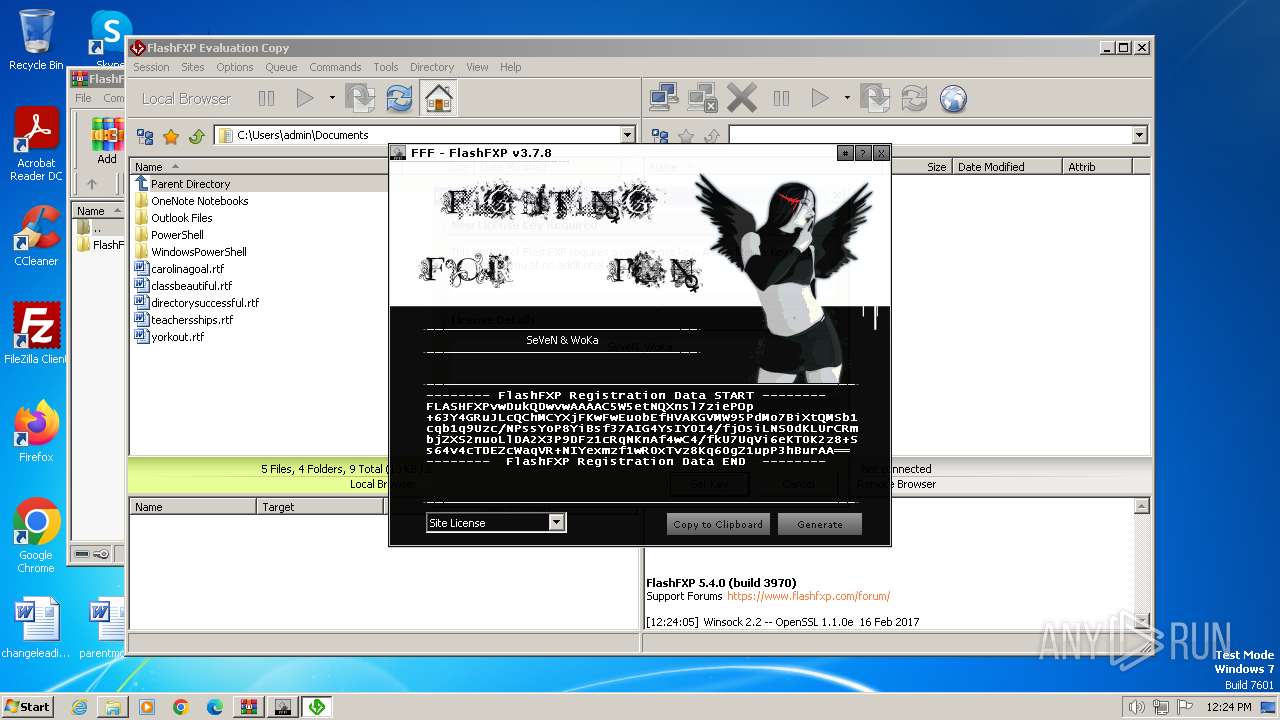Screen dimensions: 1280x720
Task: Expand the local path C:\Users\admin\Documents dropdown
Action: click(627, 135)
